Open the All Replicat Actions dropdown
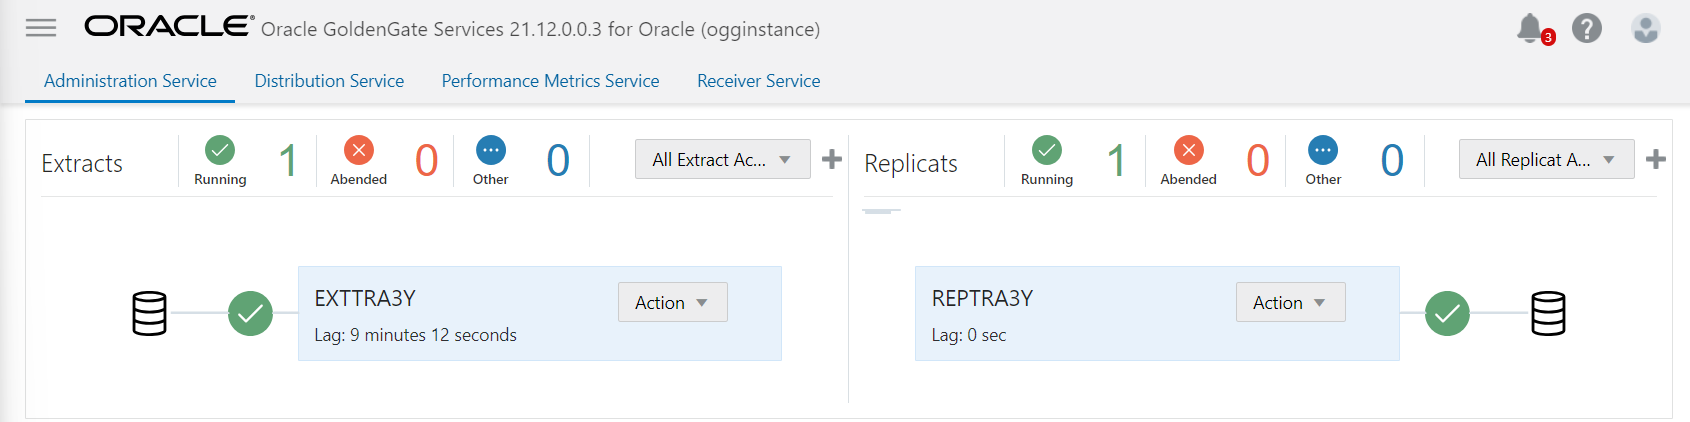The width and height of the screenshot is (1690, 422). [1547, 159]
